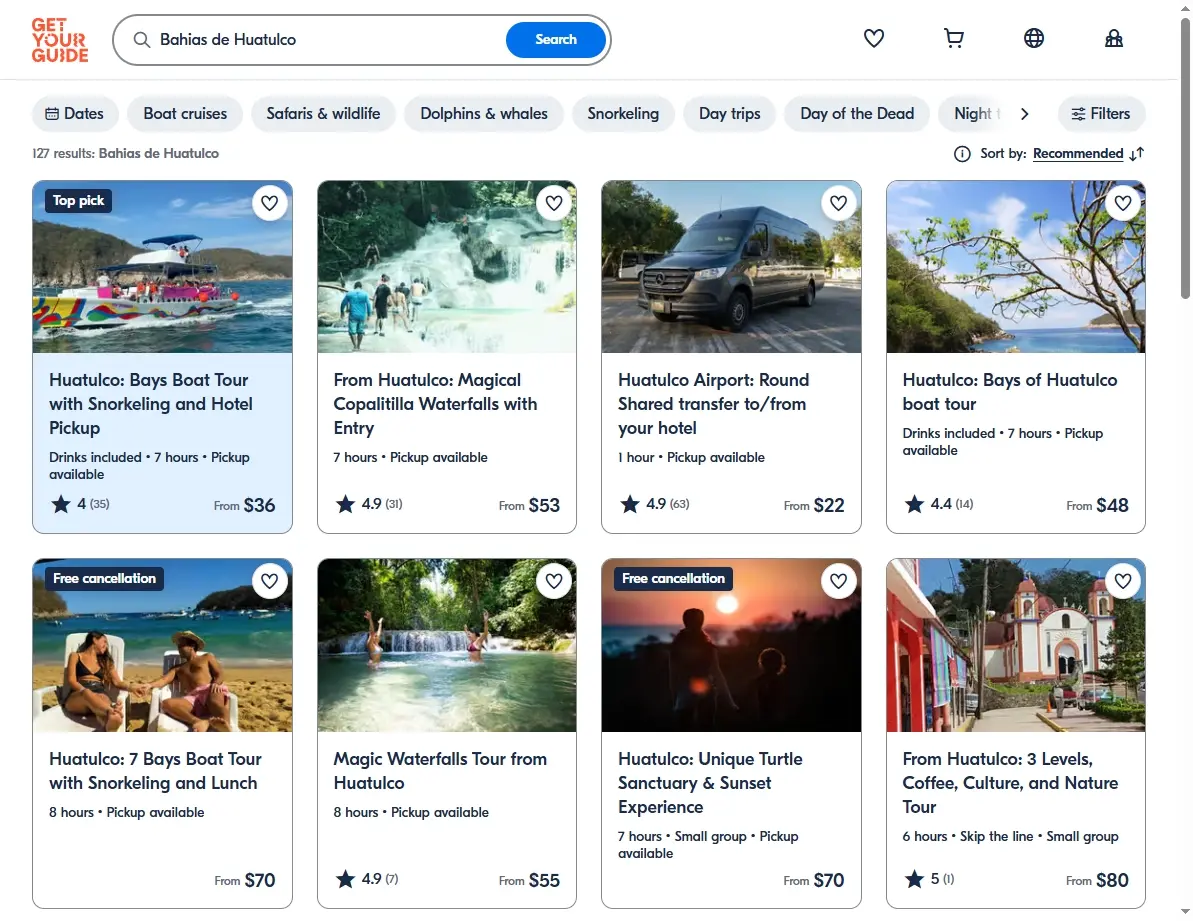Open the shopping cart
The height and width of the screenshot is (921, 1193).
pyautogui.click(x=953, y=38)
